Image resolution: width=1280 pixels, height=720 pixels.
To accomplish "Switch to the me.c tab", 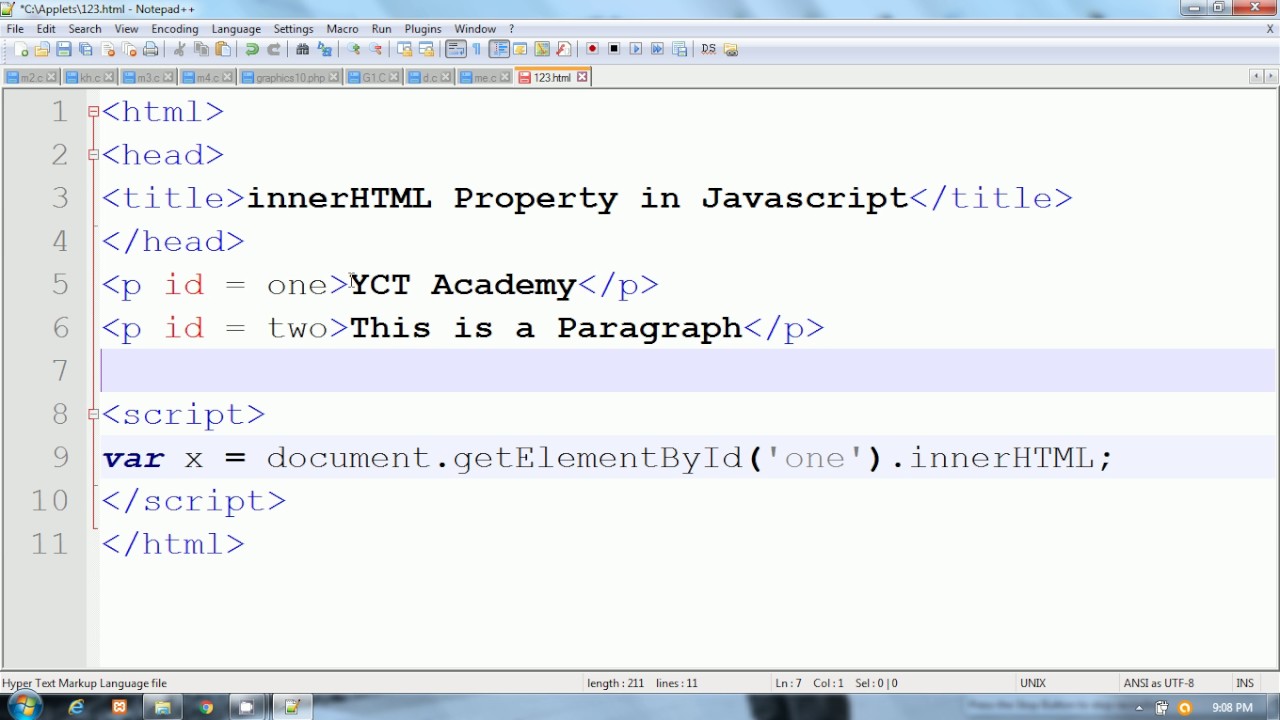I will [485, 77].
